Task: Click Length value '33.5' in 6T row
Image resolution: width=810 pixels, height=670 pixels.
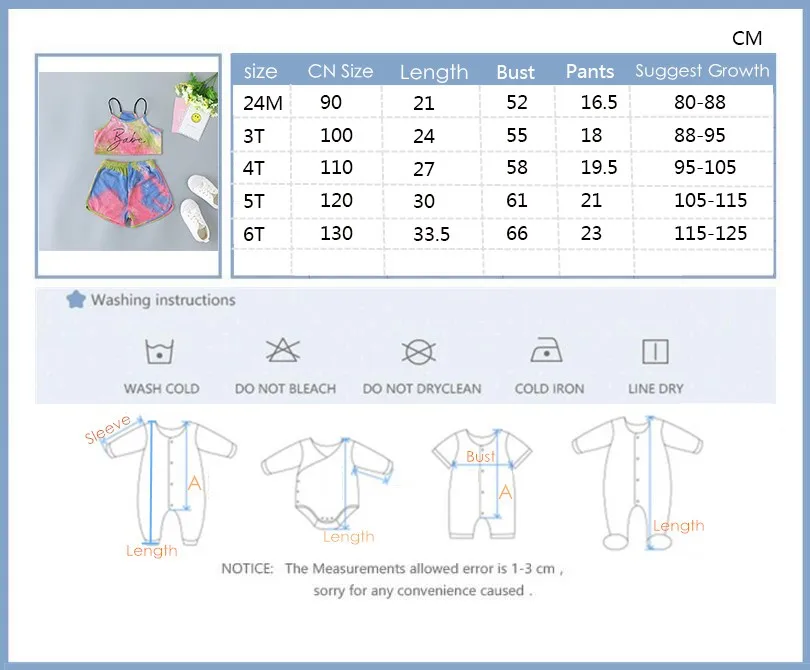Action: point(431,235)
